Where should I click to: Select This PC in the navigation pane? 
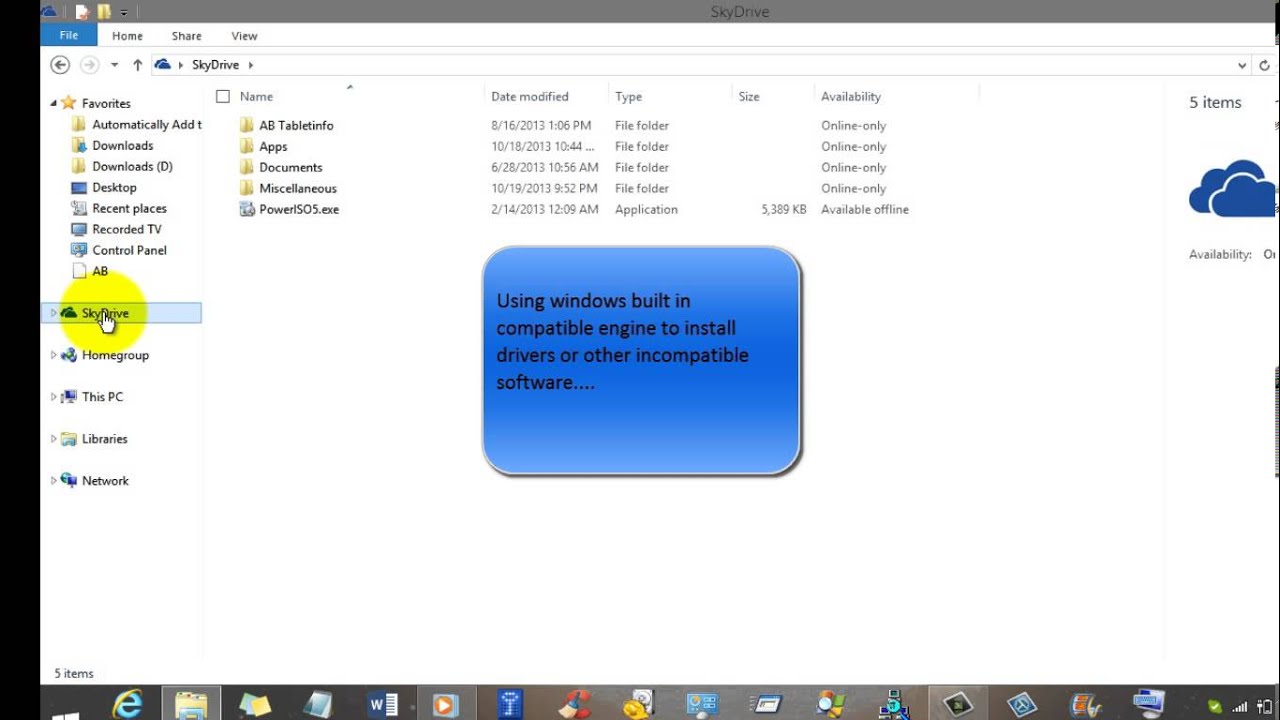[102, 397]
